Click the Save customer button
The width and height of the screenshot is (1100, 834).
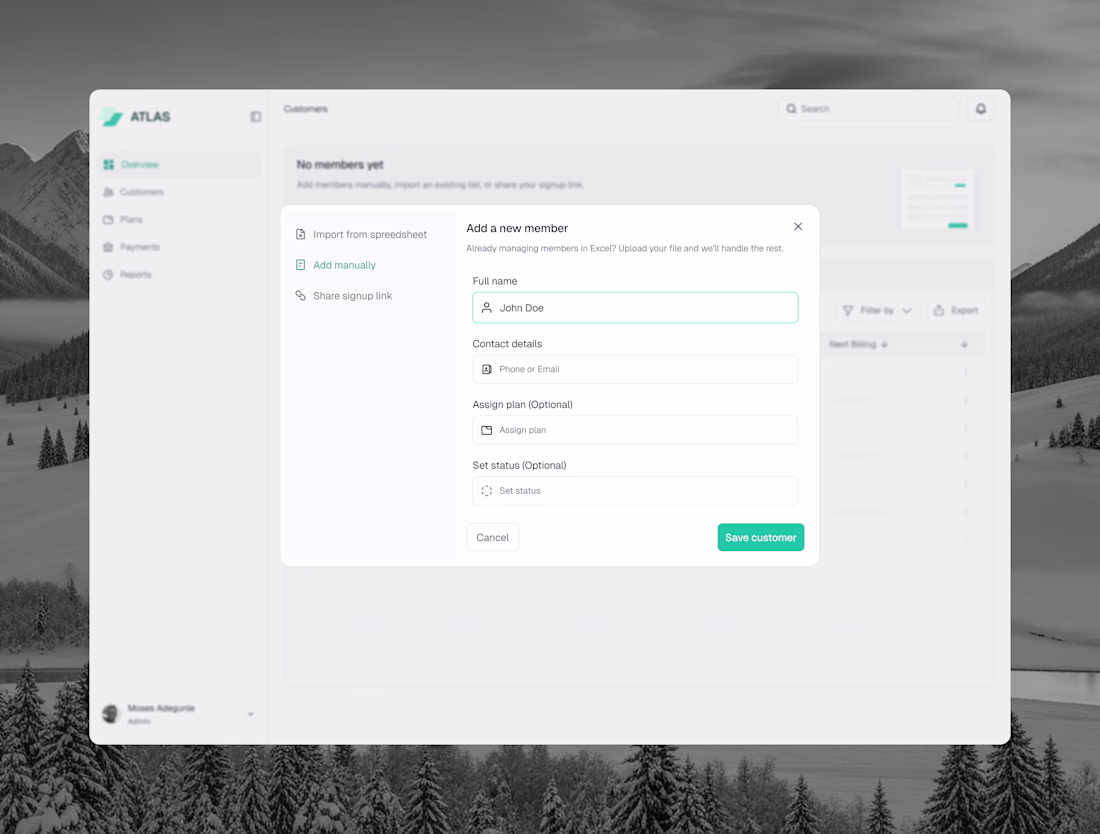tap(760, 537)
